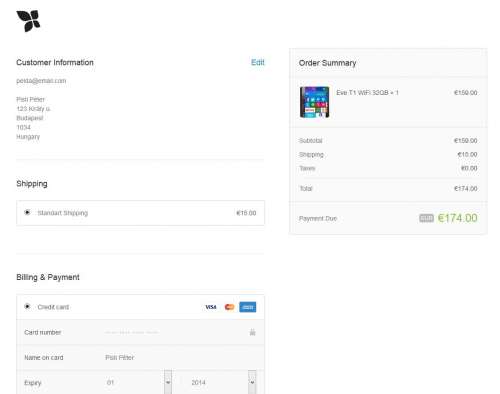Viewport: 500px width, 394px height.
Task: Click the product name Eve T1 WiFi 32GB
Action: coord(362,93)
